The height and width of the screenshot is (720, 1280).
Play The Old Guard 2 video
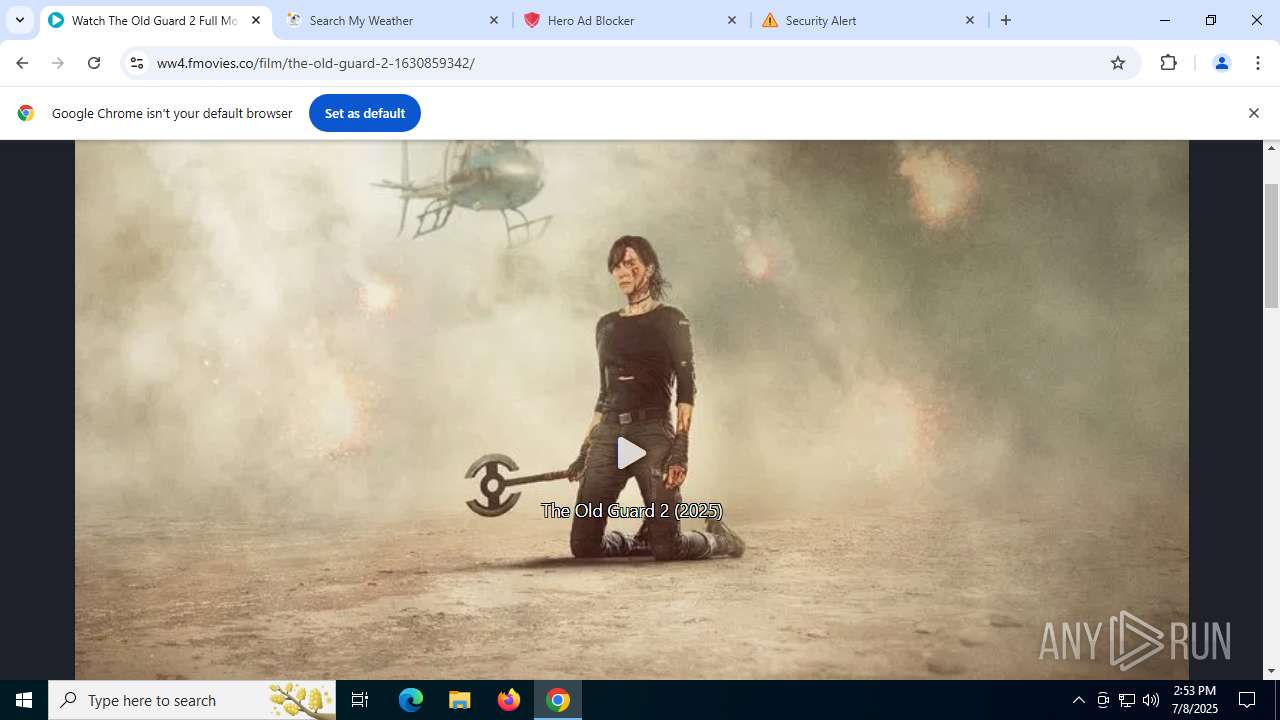631,453
